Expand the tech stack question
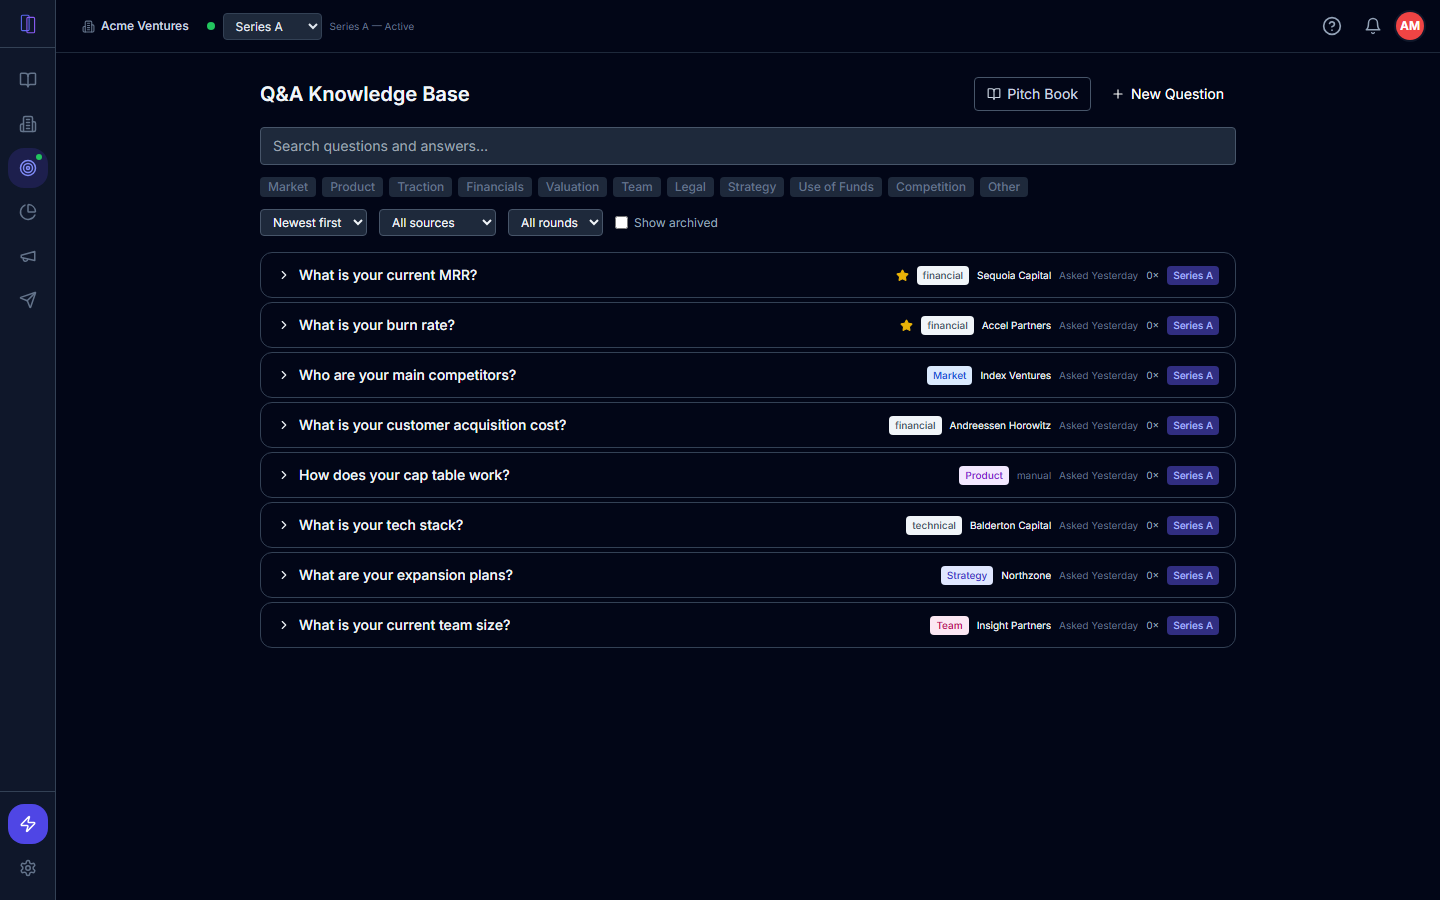Image resolution: width=1440 pixels, height=900 pixels. pos(748,525)
